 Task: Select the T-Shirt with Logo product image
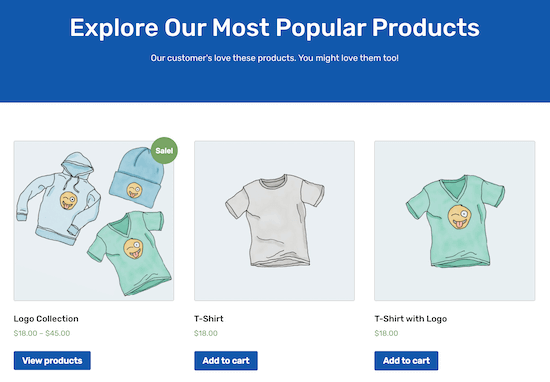click(x=455, y=221)
